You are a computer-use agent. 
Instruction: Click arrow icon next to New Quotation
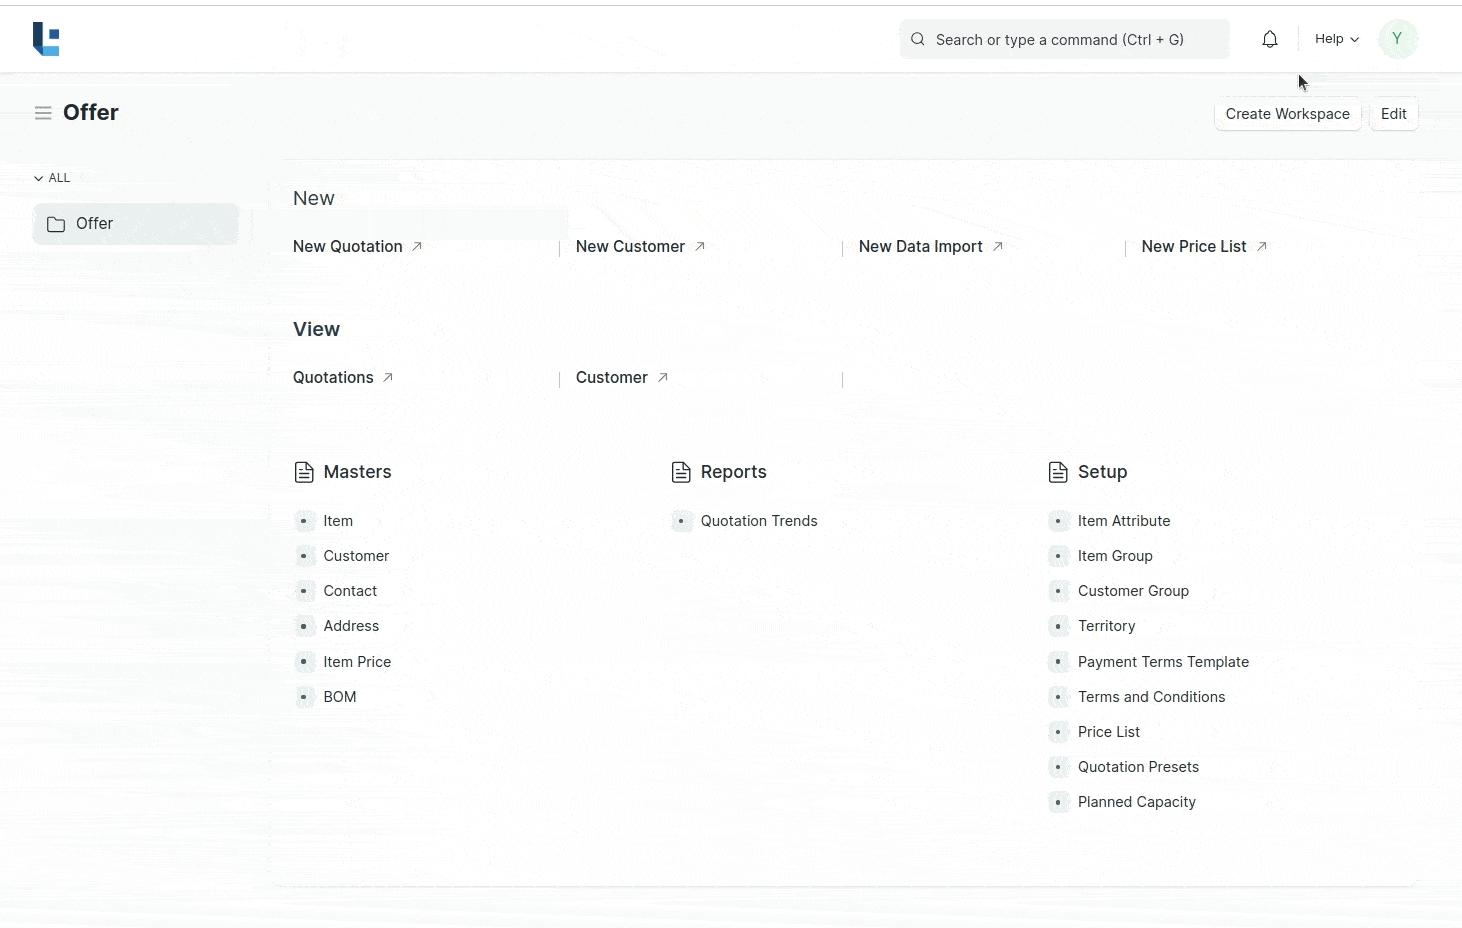tap(417, 246)
